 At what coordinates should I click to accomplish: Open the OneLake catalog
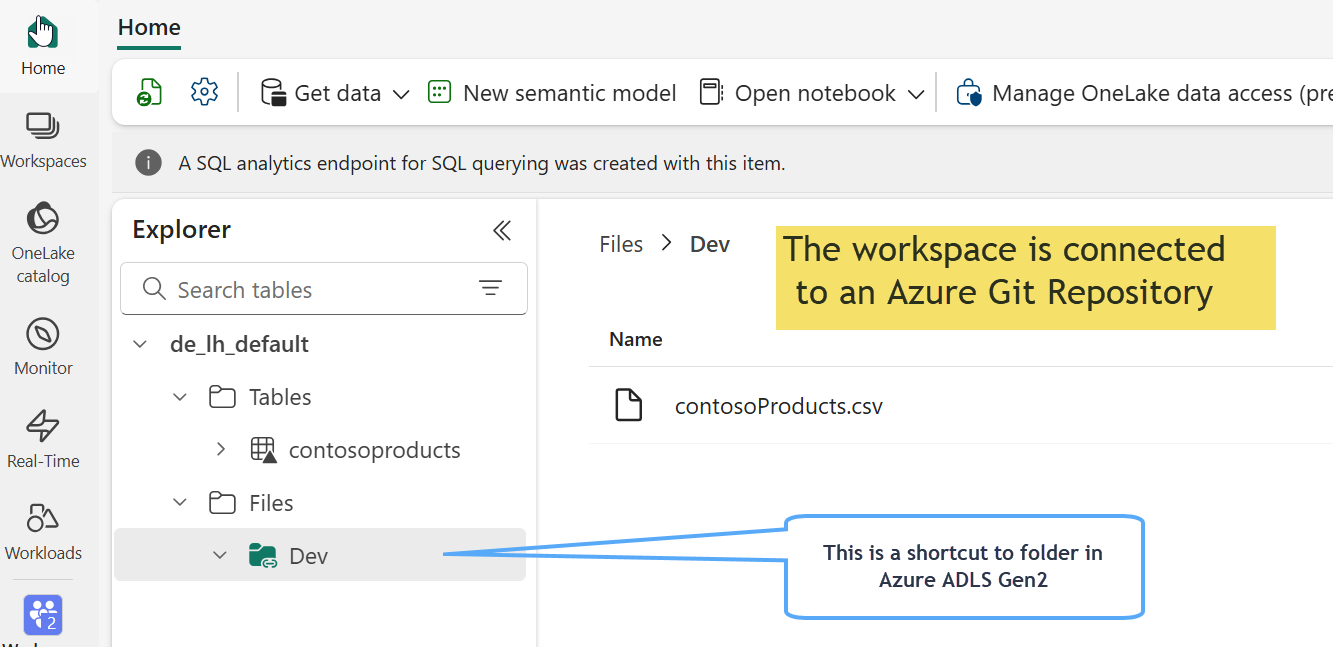[43, 245]
